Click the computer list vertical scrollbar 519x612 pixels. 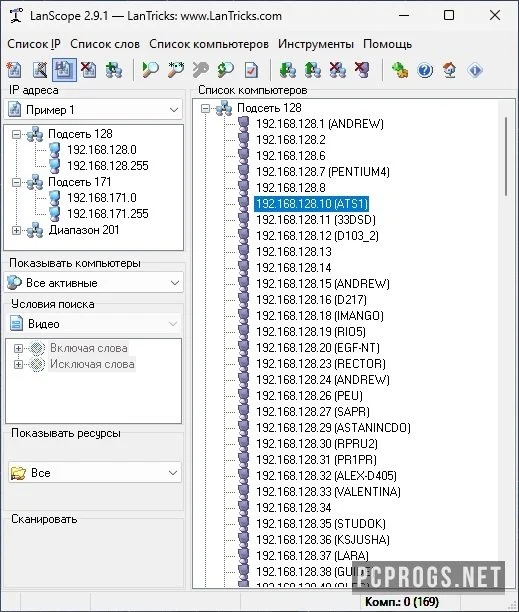506,343
